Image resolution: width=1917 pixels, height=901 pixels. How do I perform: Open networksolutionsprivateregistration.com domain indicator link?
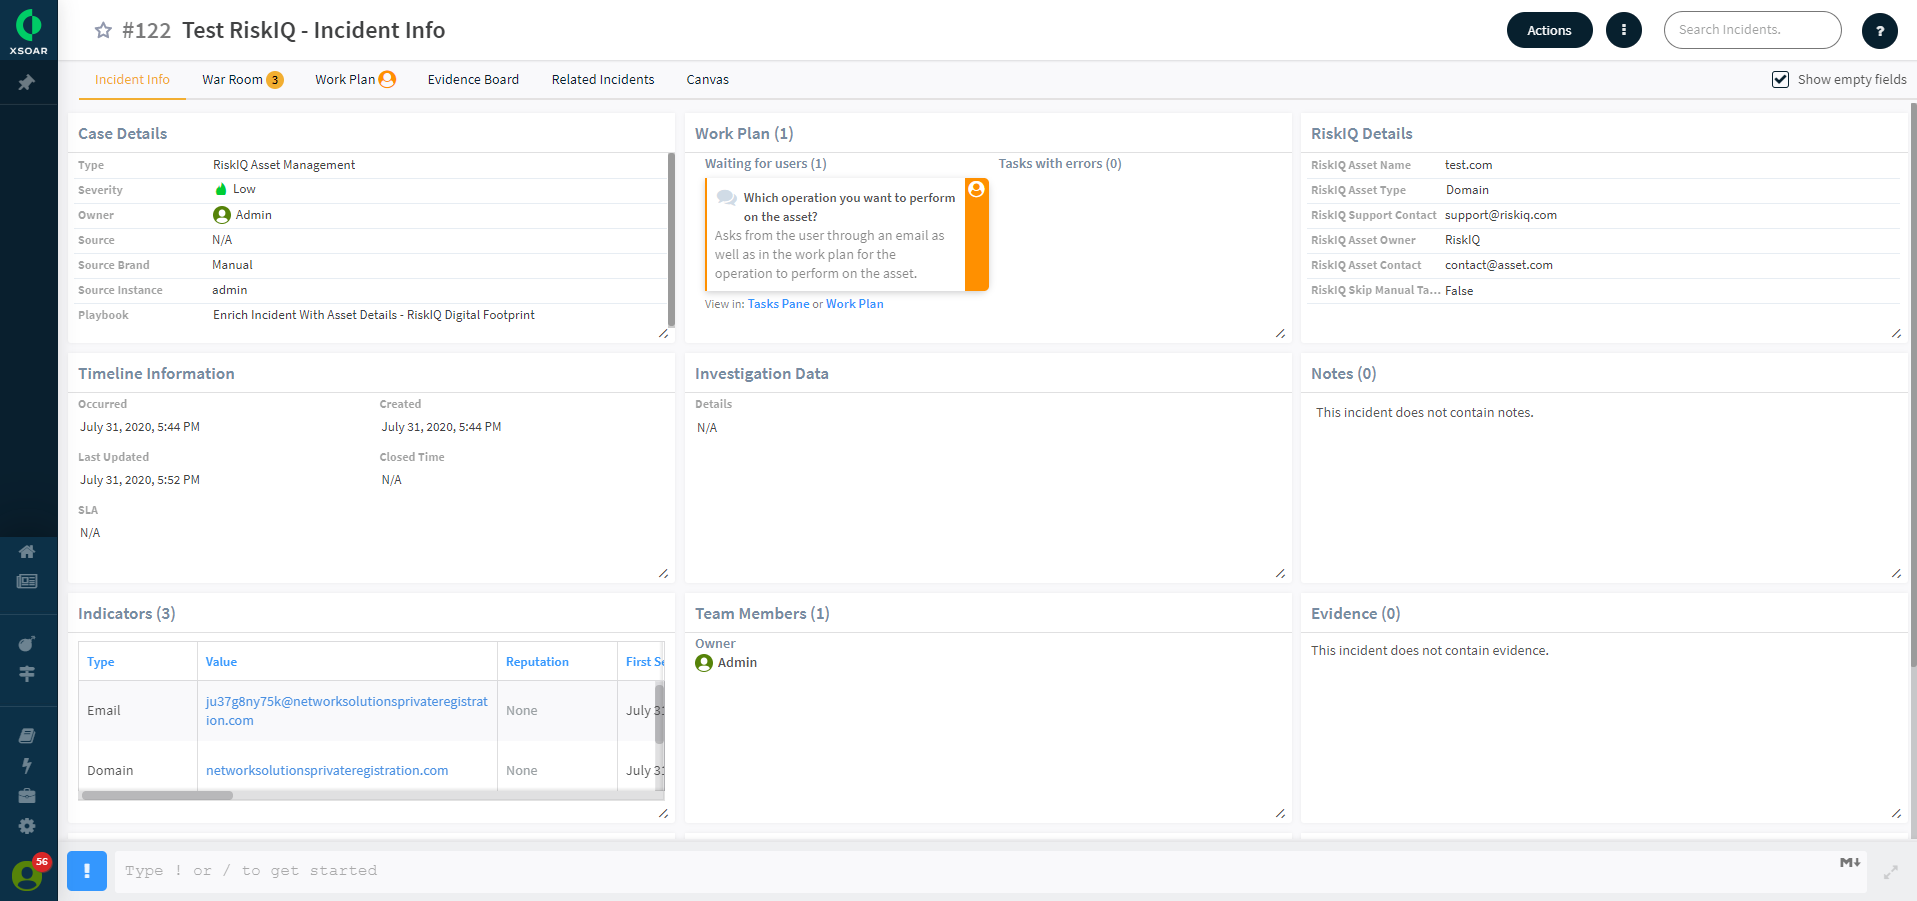point(327,771)
